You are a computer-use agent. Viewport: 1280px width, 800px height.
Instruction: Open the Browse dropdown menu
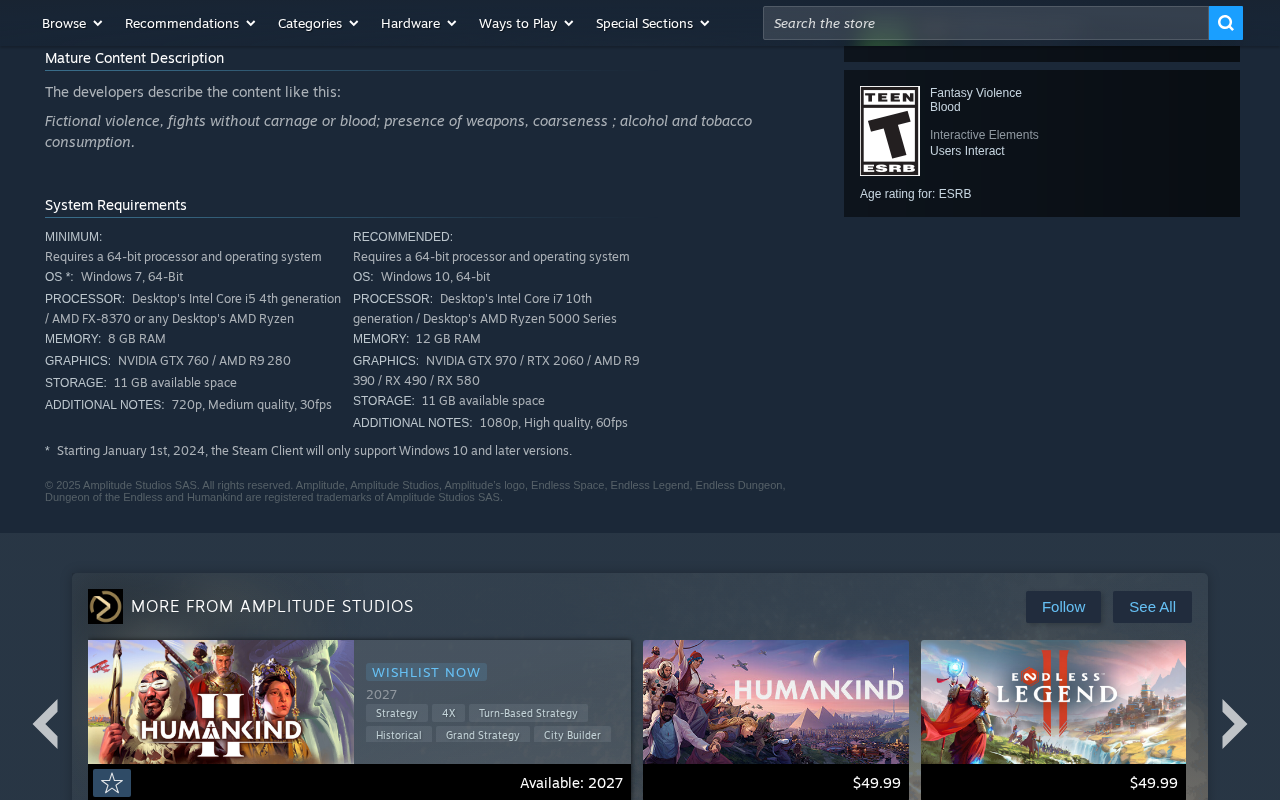coord(72,23)
